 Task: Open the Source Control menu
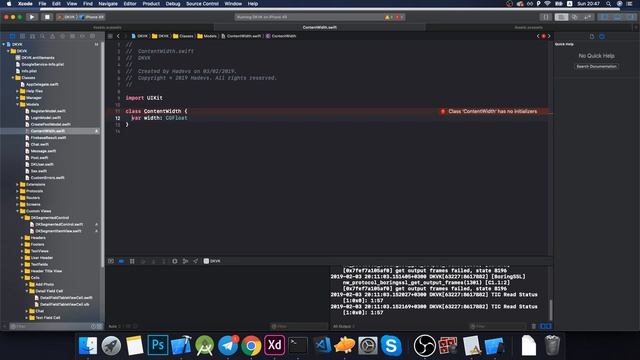(x=202, y=4)
